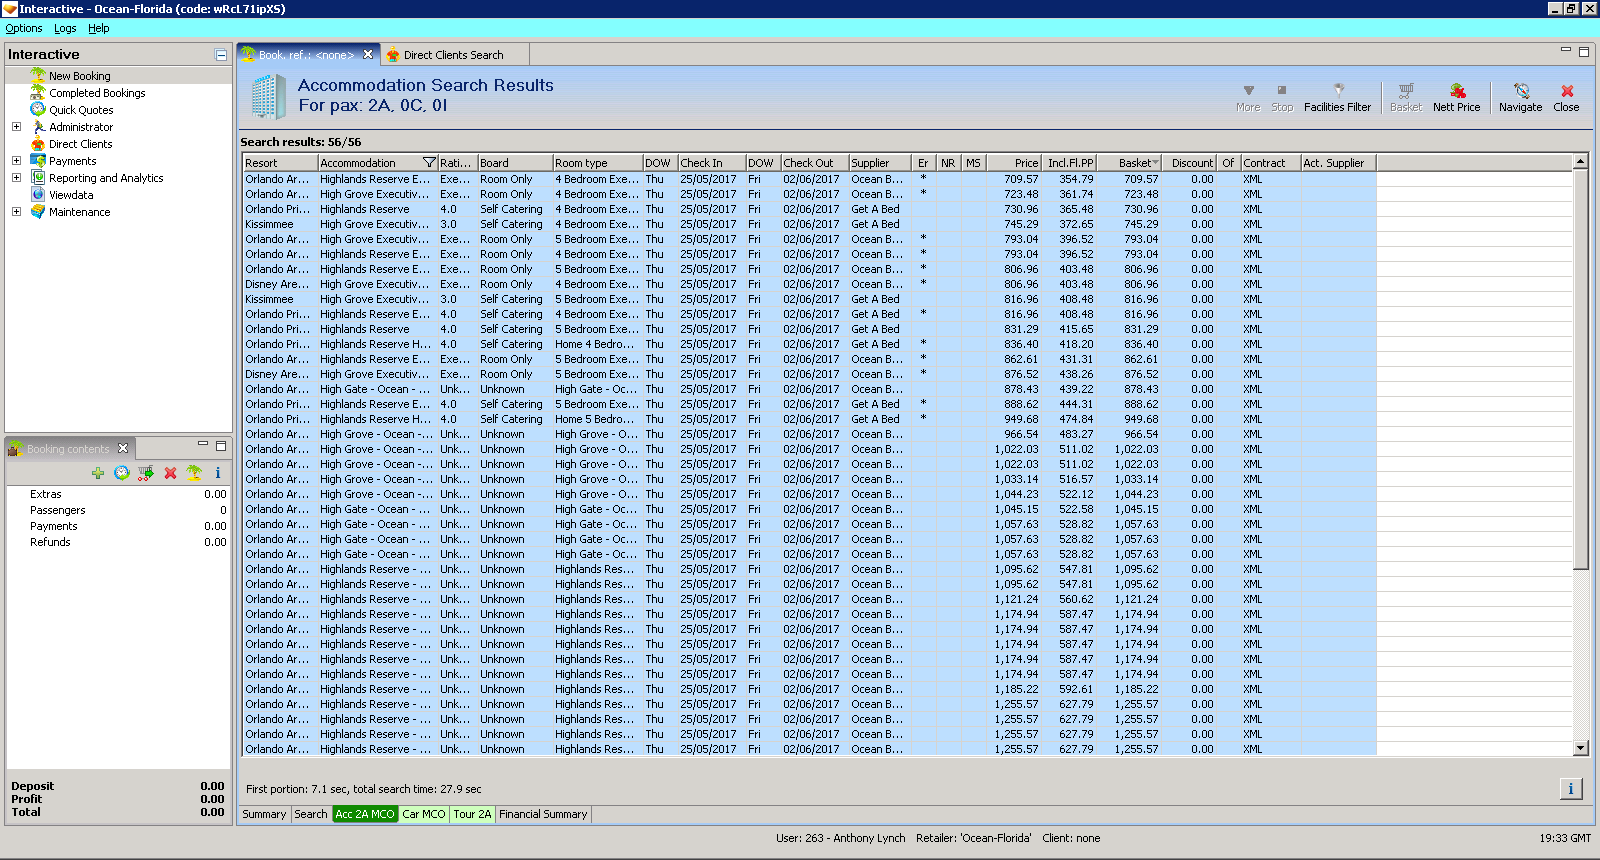Select the Extras row in Booking contents

coord(118,494)
